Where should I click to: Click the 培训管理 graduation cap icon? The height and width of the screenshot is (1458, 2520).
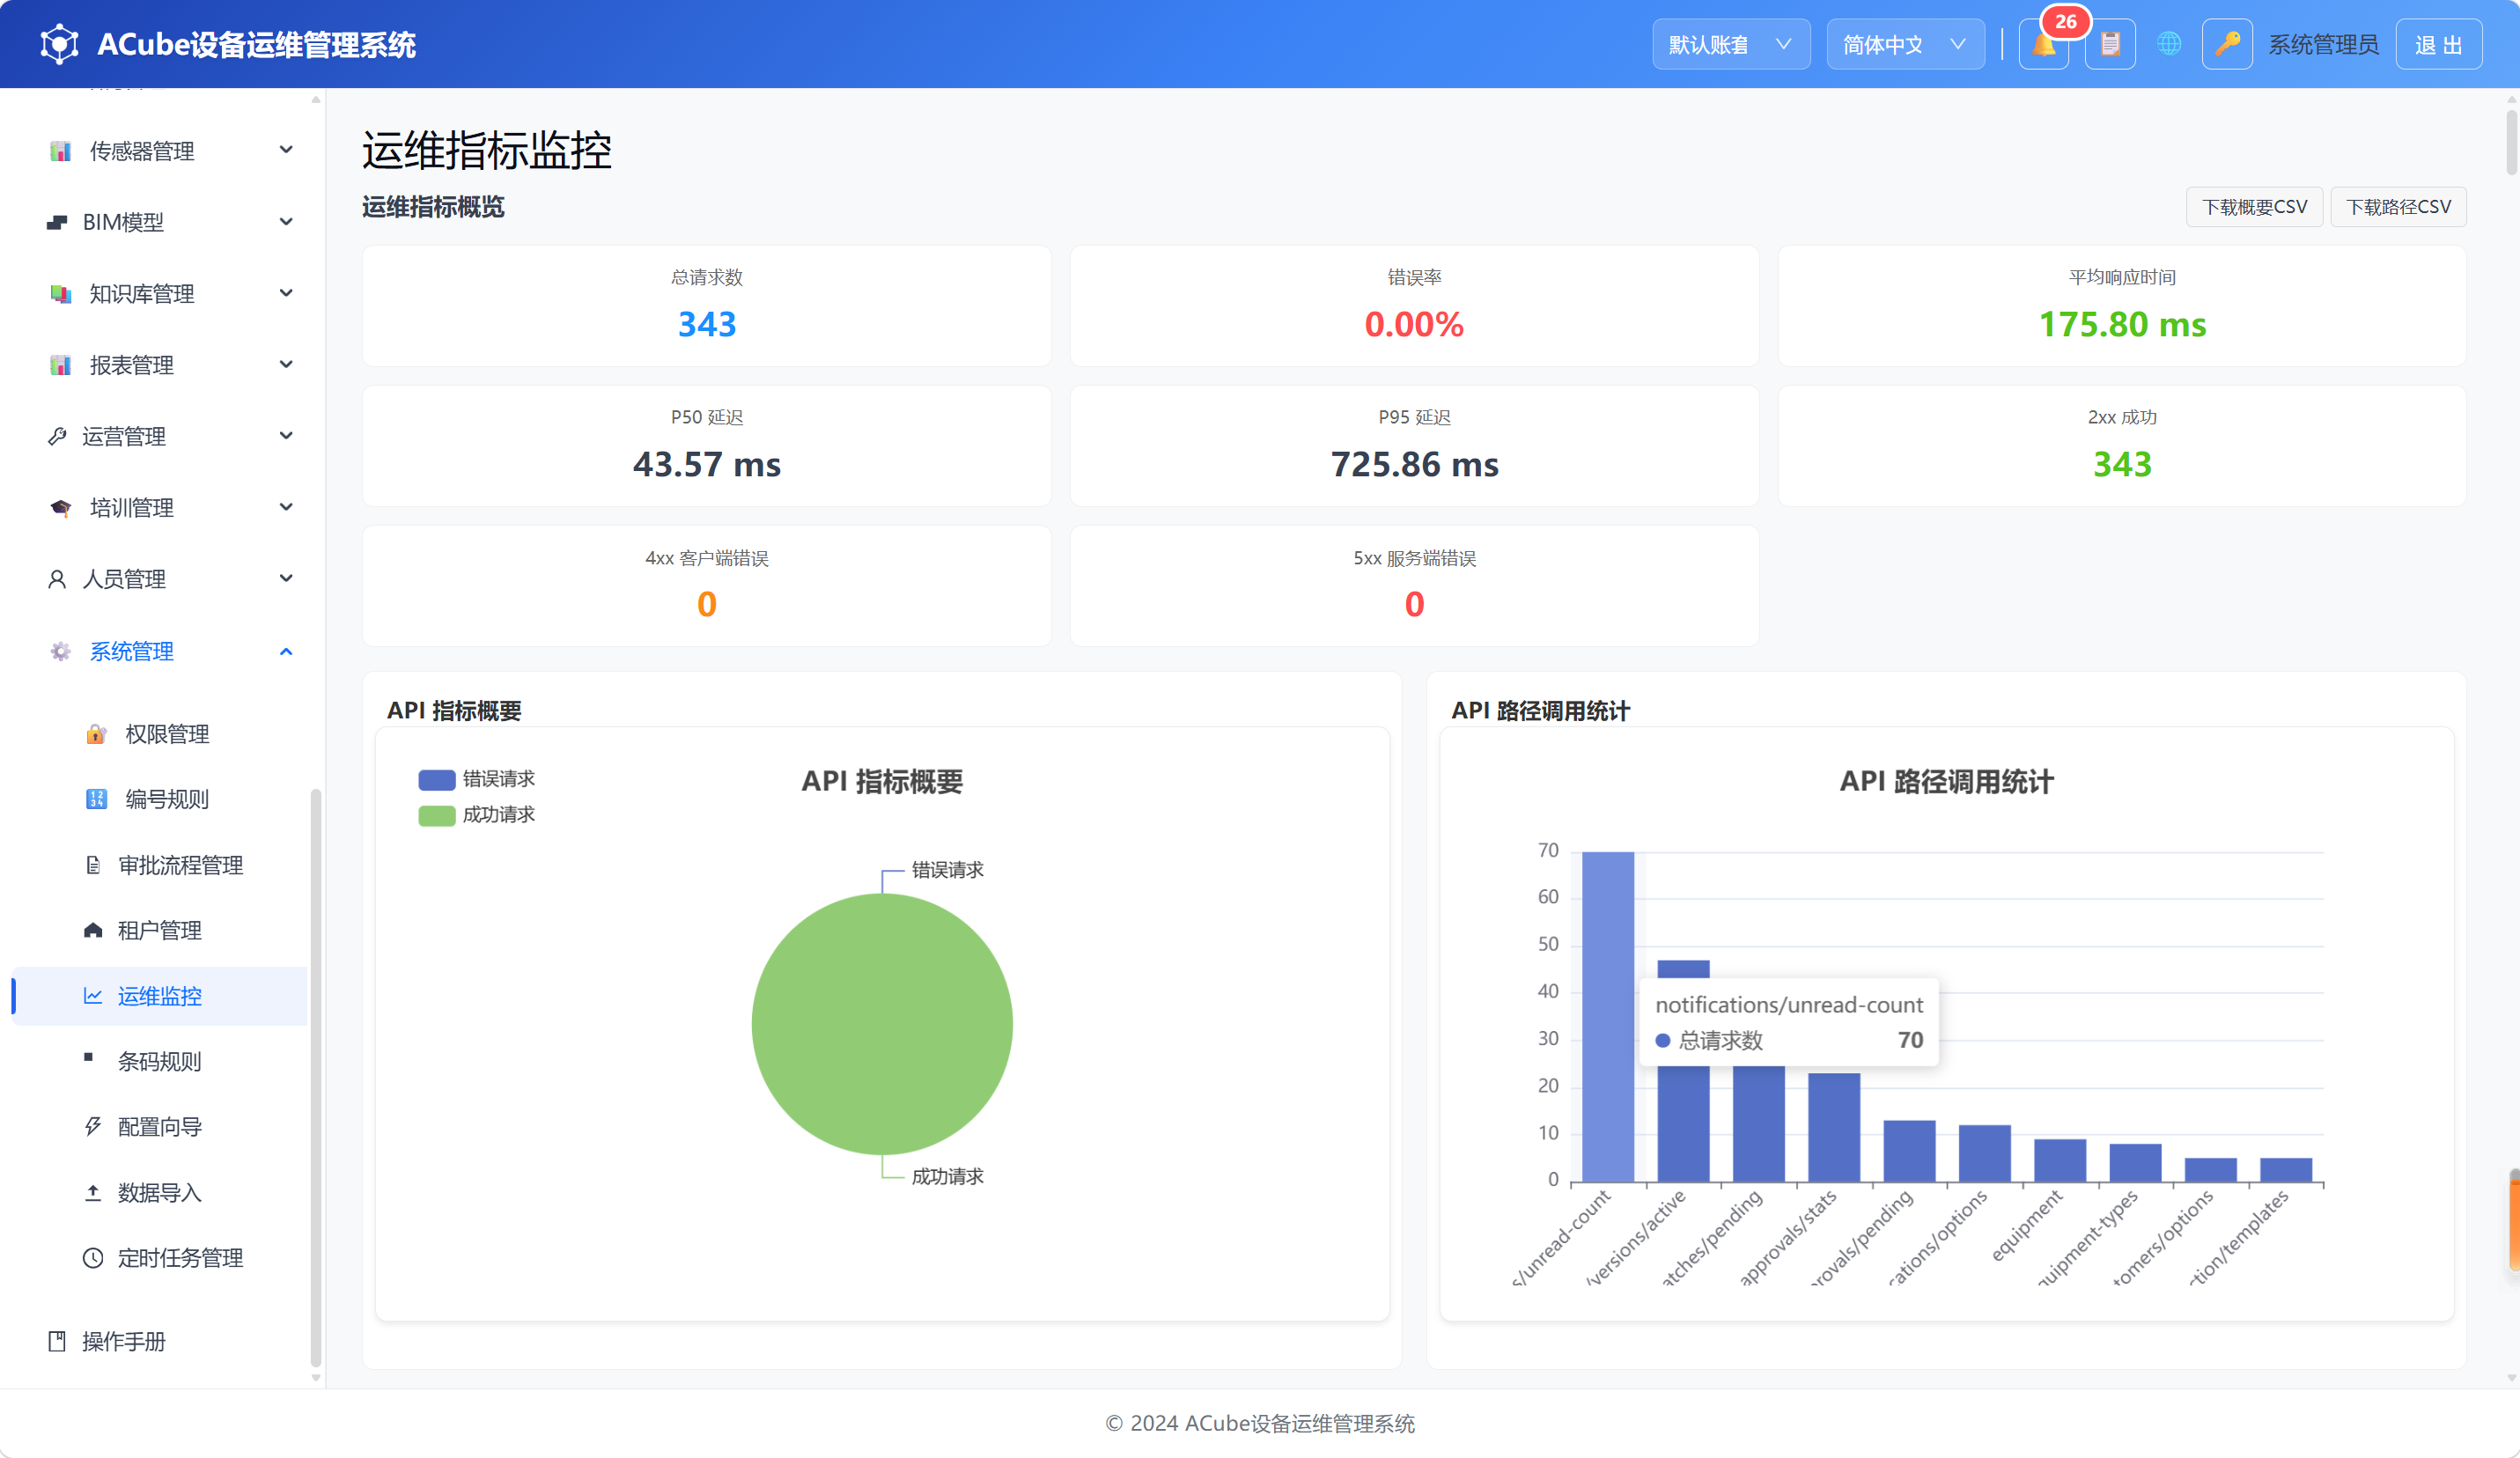(x=60, y=508)
